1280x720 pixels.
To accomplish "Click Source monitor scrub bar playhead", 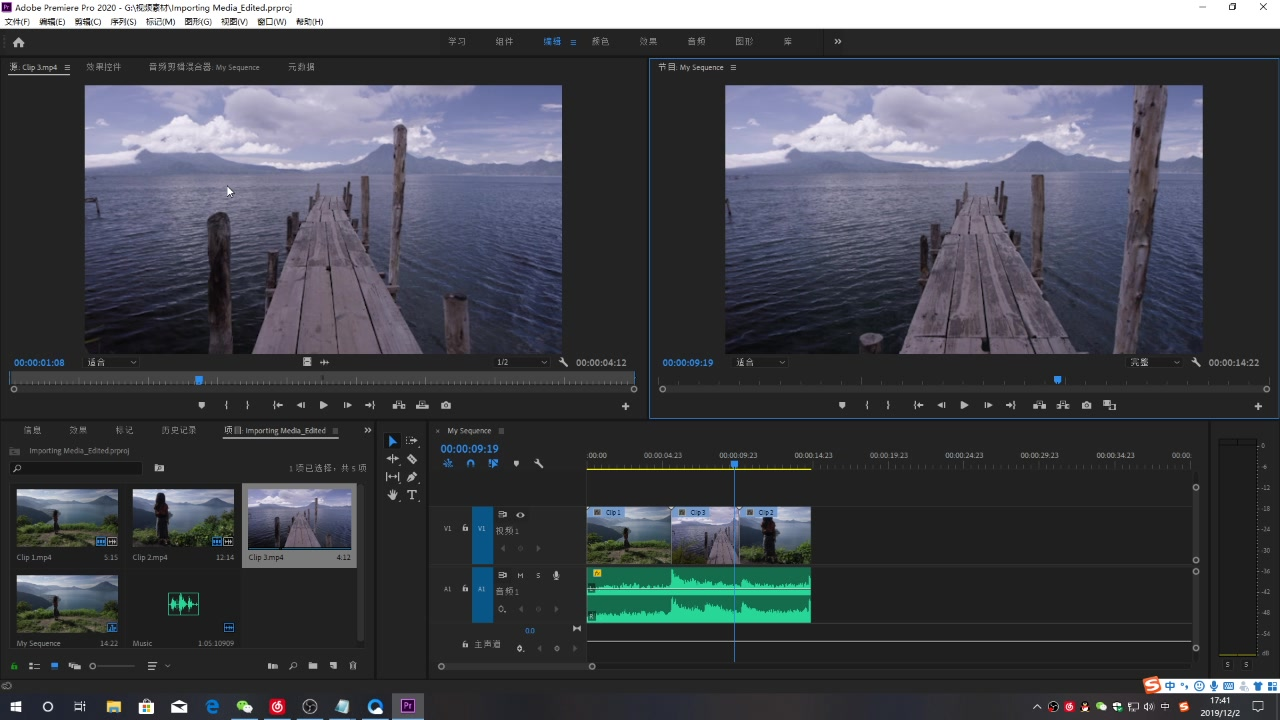I will [x=199, y=380].
